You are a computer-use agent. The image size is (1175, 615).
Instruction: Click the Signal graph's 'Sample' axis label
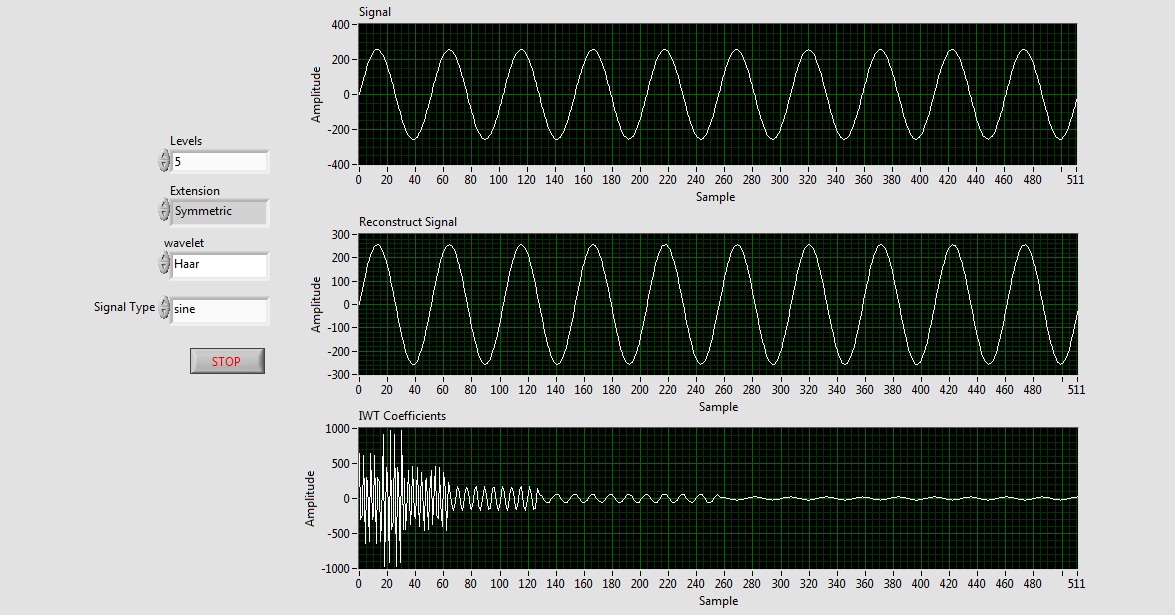(x=716, y=197)
